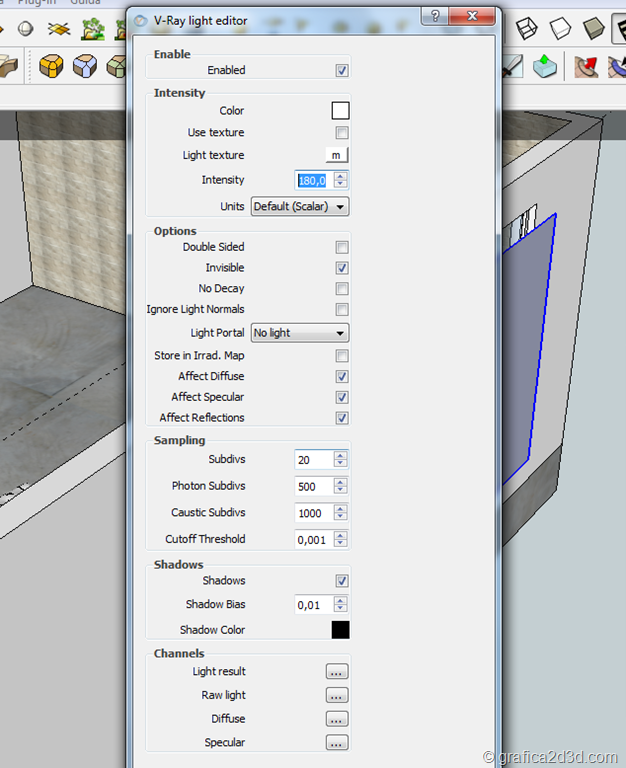Click the white sphere toolbar icon
Screen dimensions: 626x768
point(25,28)
